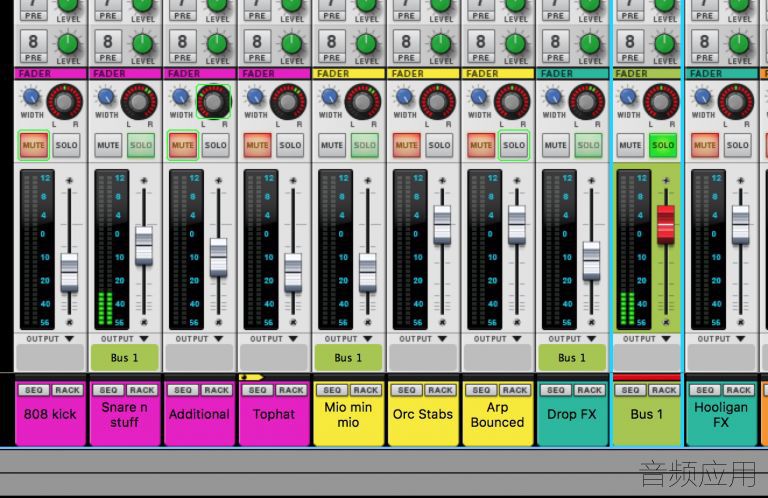This screenshot has height=498, width=768.
Task: Click the FADER section header on Mio min mio
Action: click(x=348, y=74)
